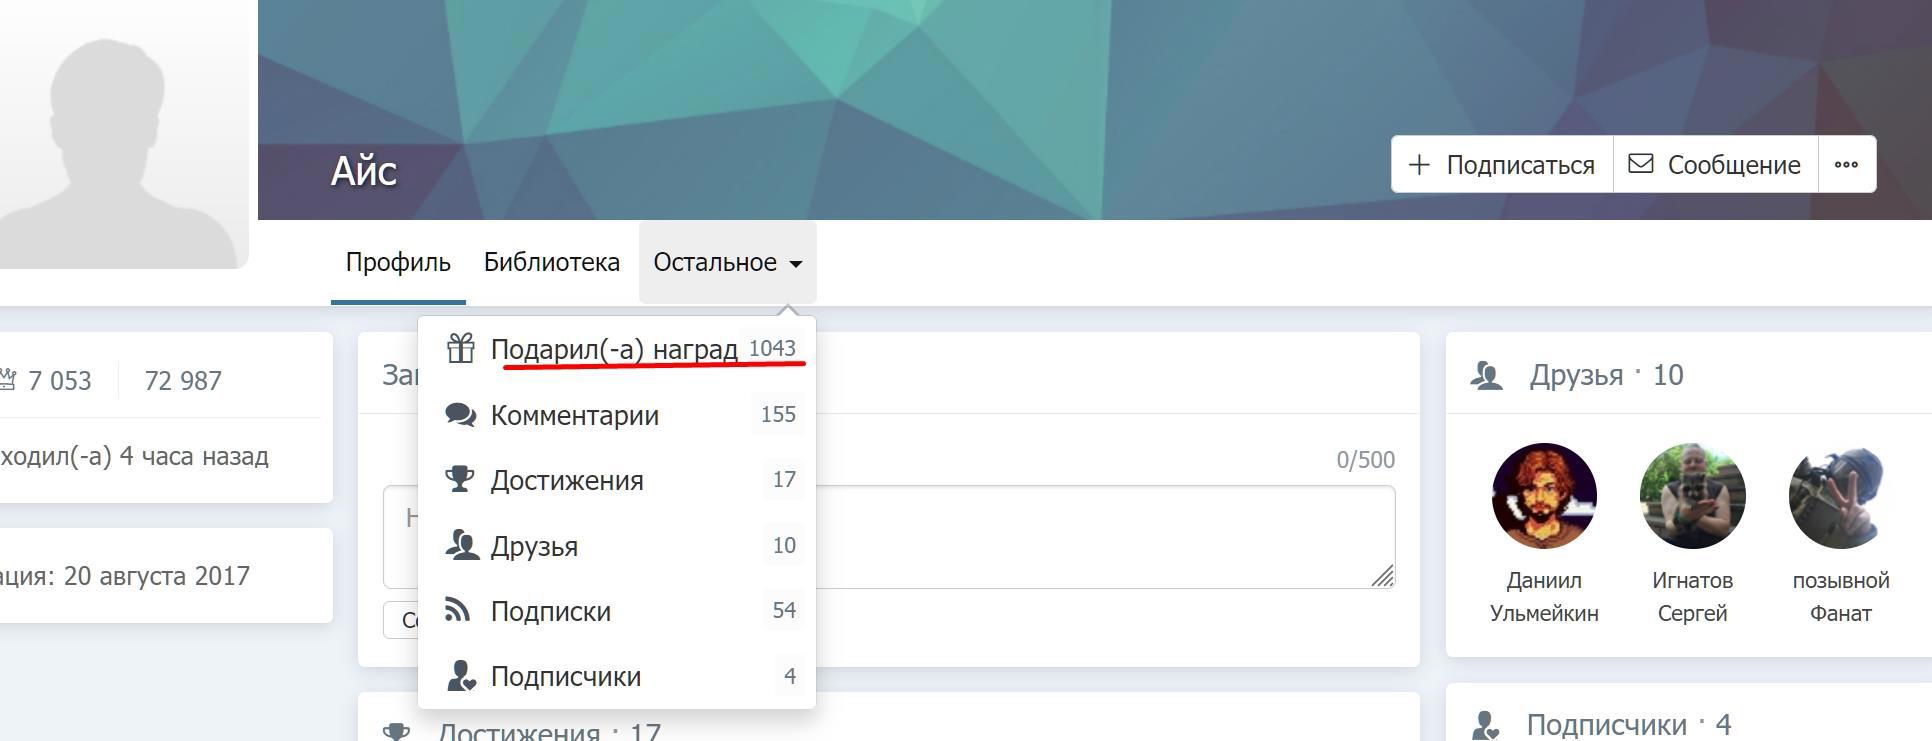This screenshot has width=1932, height=741.
Task: Click the friends icon in Друзья panel header
Action: tap(1488, 376)
